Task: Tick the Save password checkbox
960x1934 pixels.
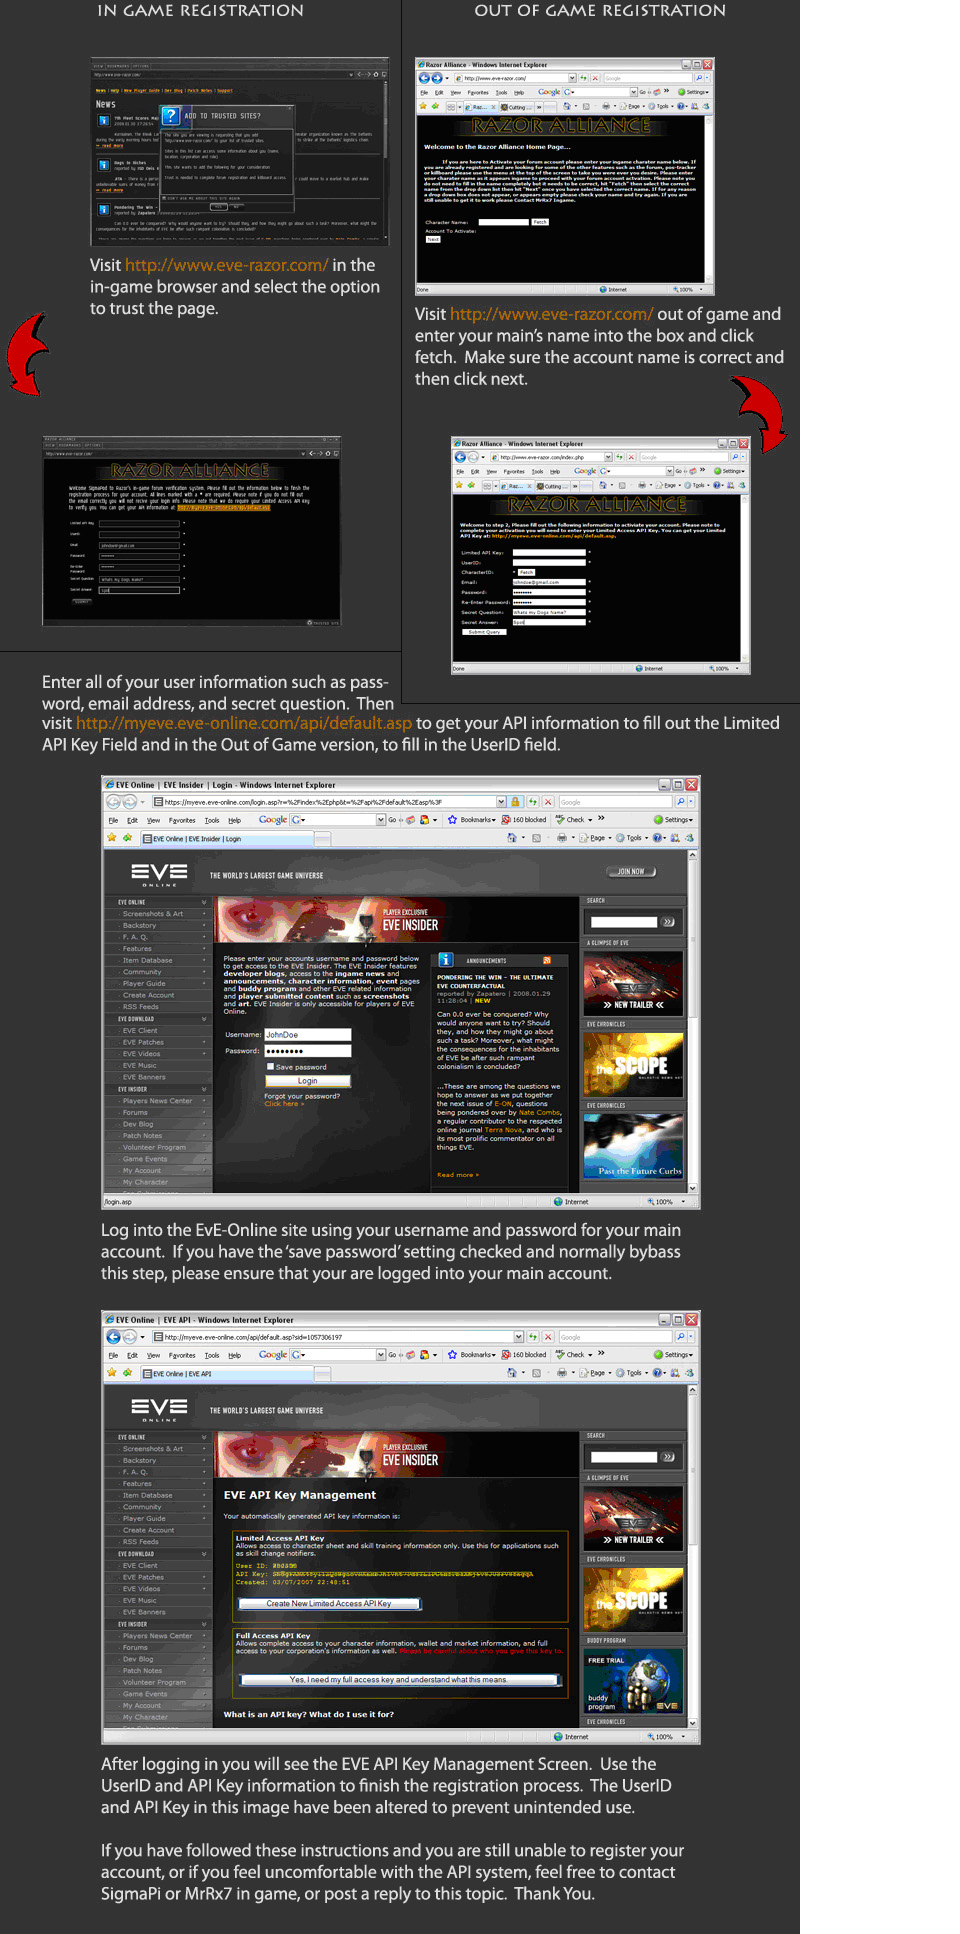Action: [270, 1067]
